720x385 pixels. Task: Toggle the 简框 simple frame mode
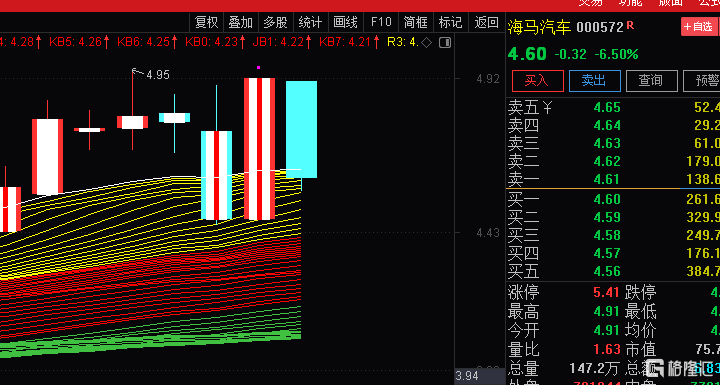416,22
